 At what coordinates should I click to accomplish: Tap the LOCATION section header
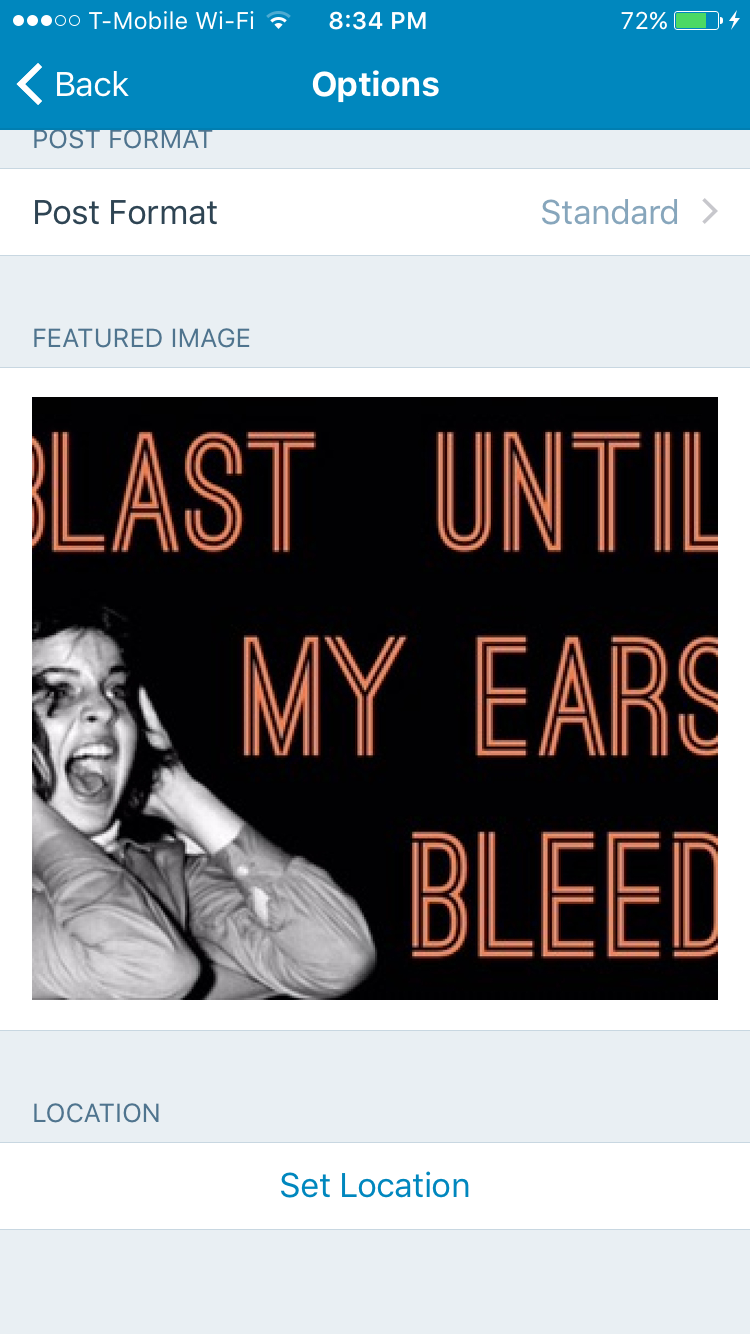coord(96,1113)
